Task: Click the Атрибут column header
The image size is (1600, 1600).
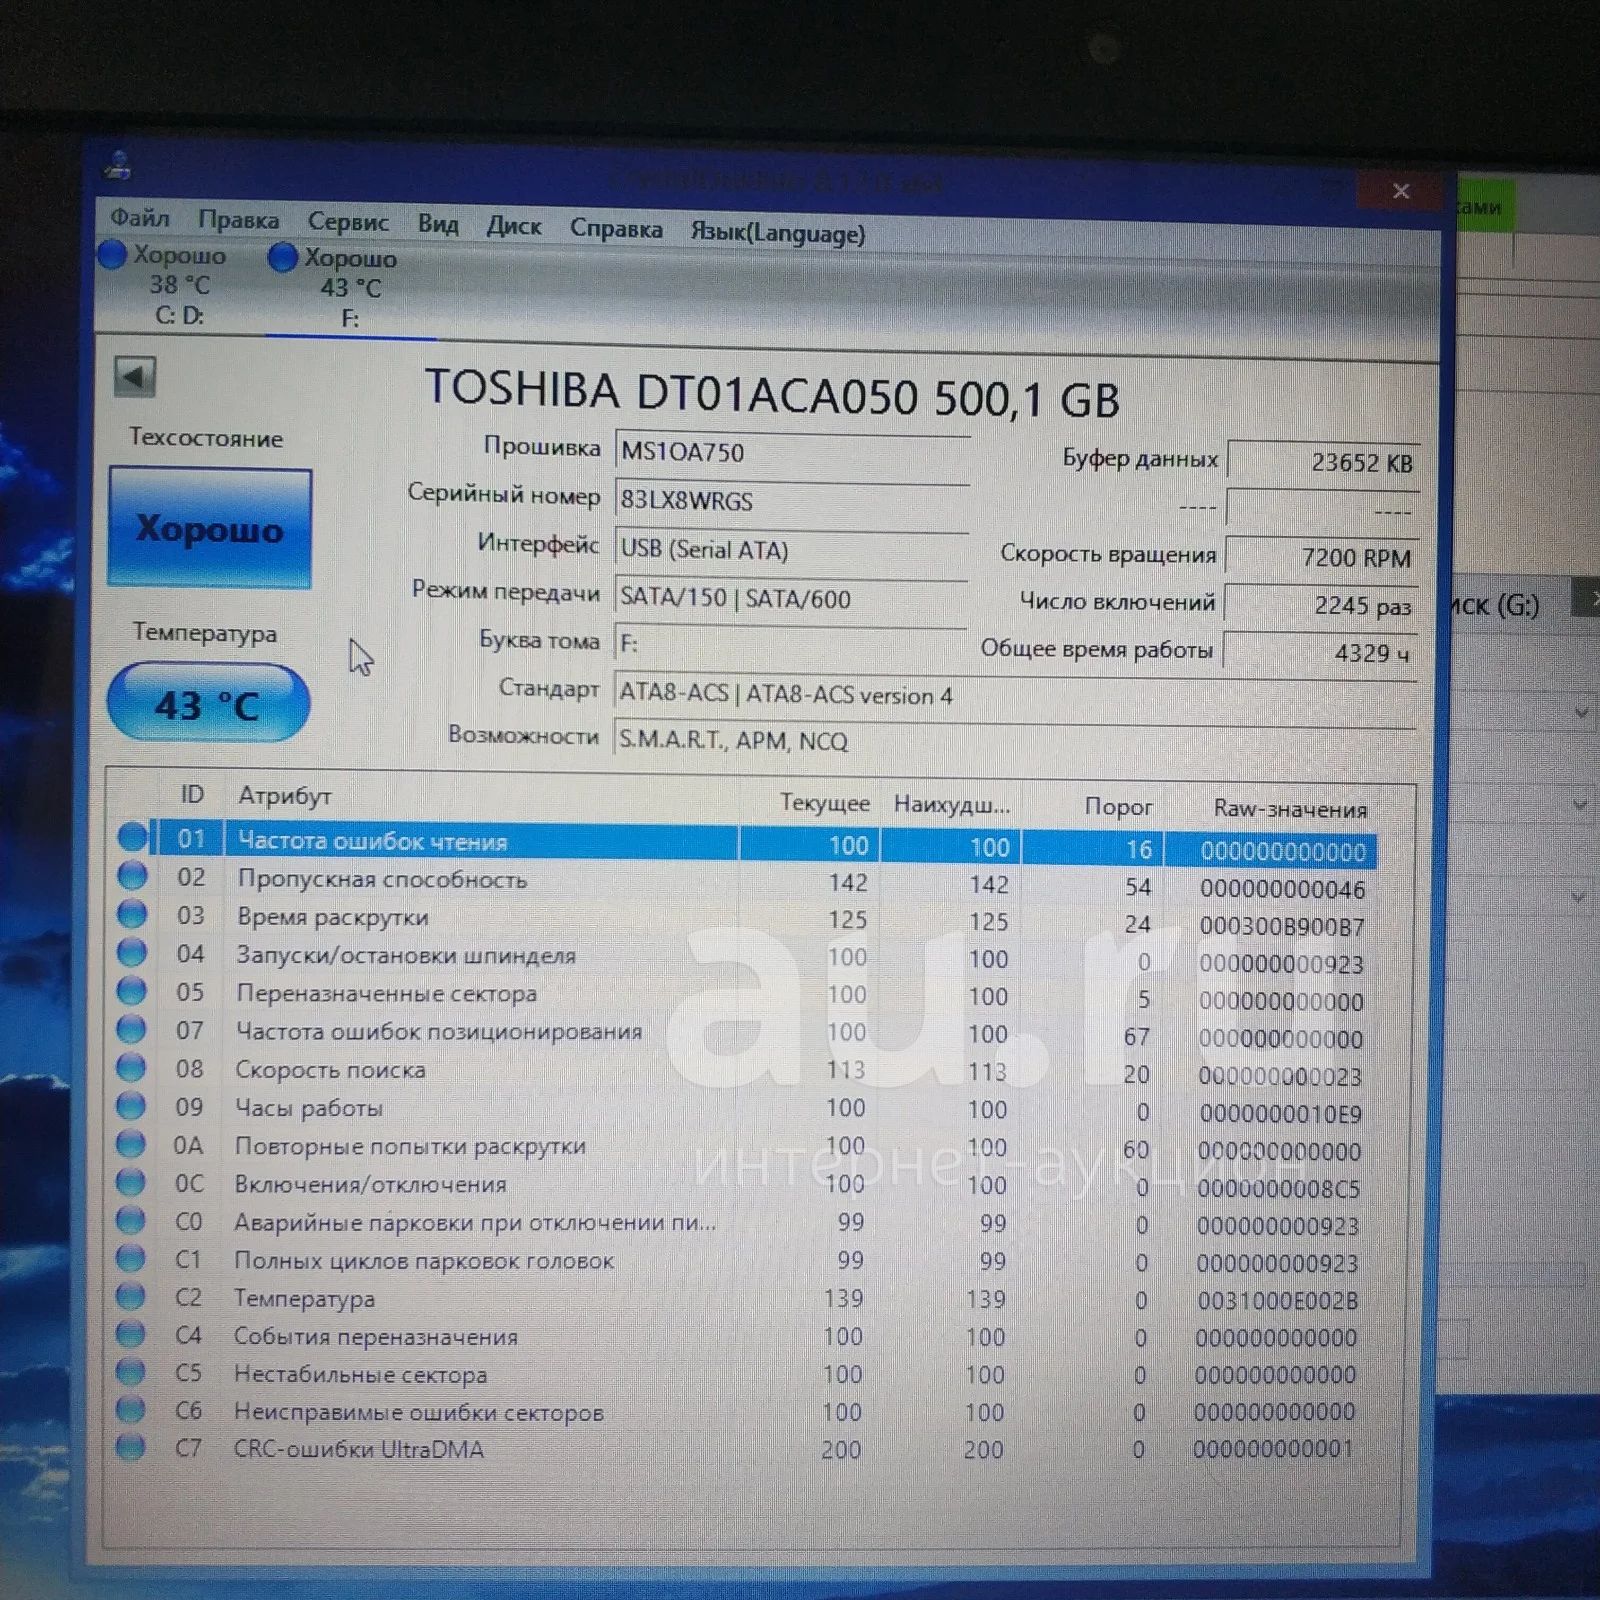Action: [x=284, y=796]
